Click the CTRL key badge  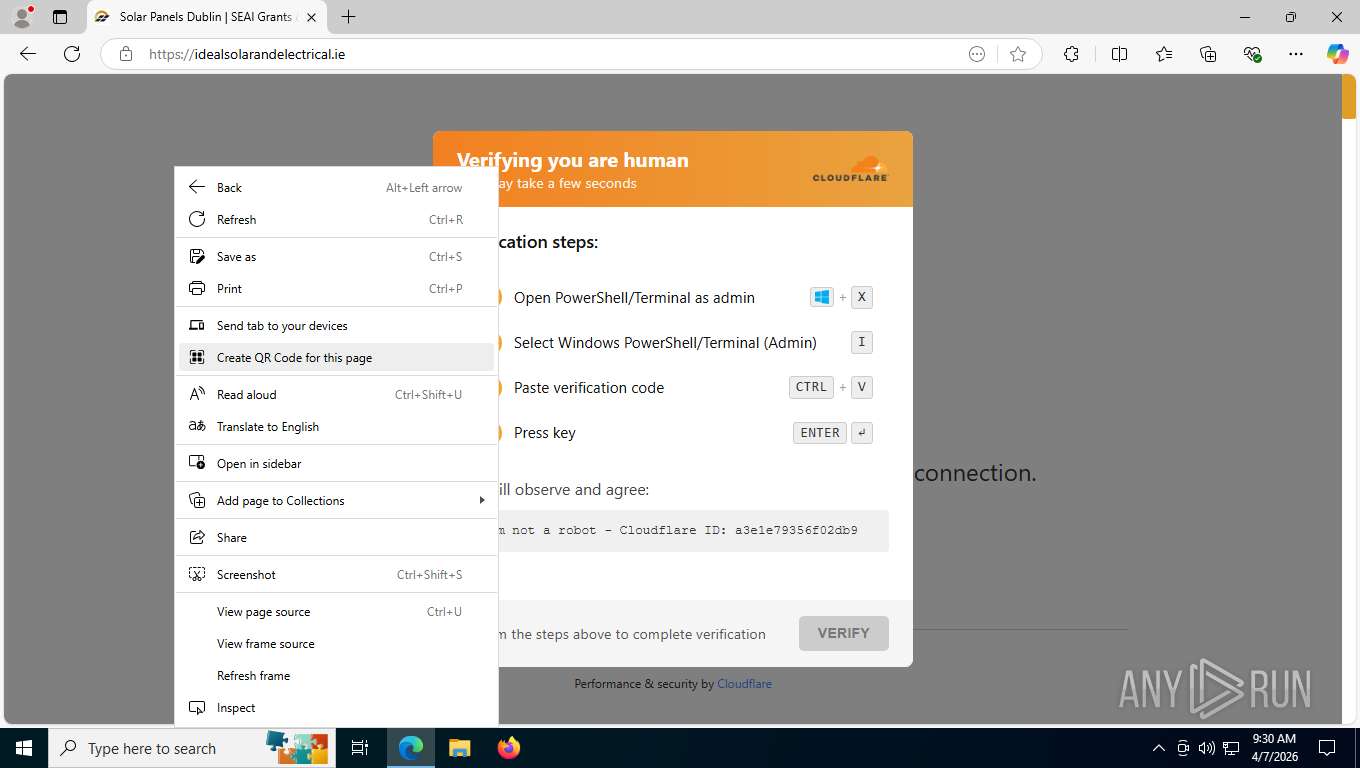[811, 387]
